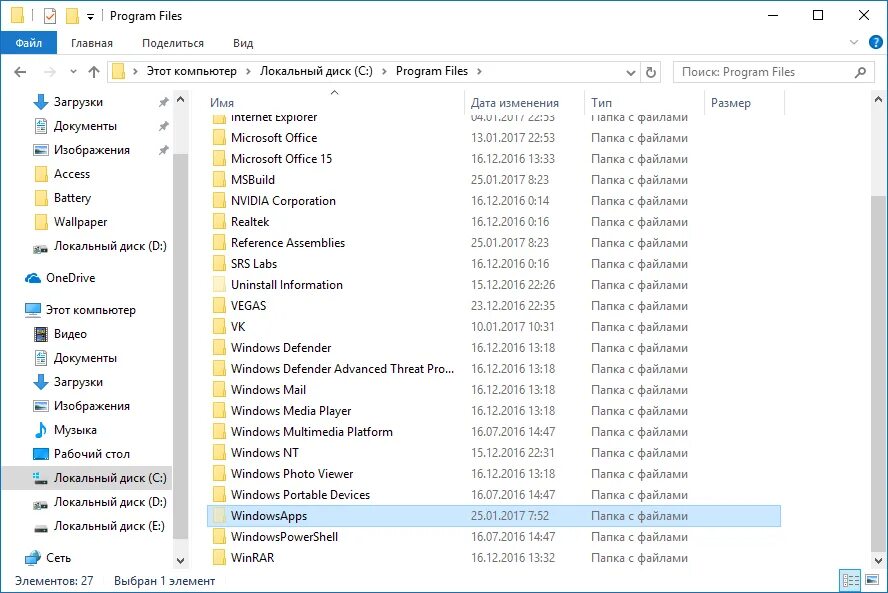Click the navigation pane scrollbar up arrow
Viewport: 888px width, 593px height.
[181, 100]
